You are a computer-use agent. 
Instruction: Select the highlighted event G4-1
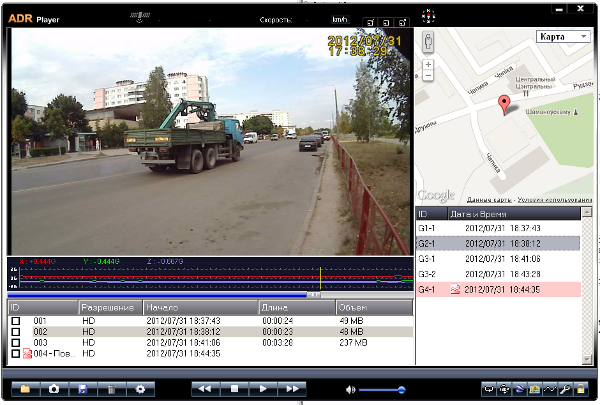(498, 289)
